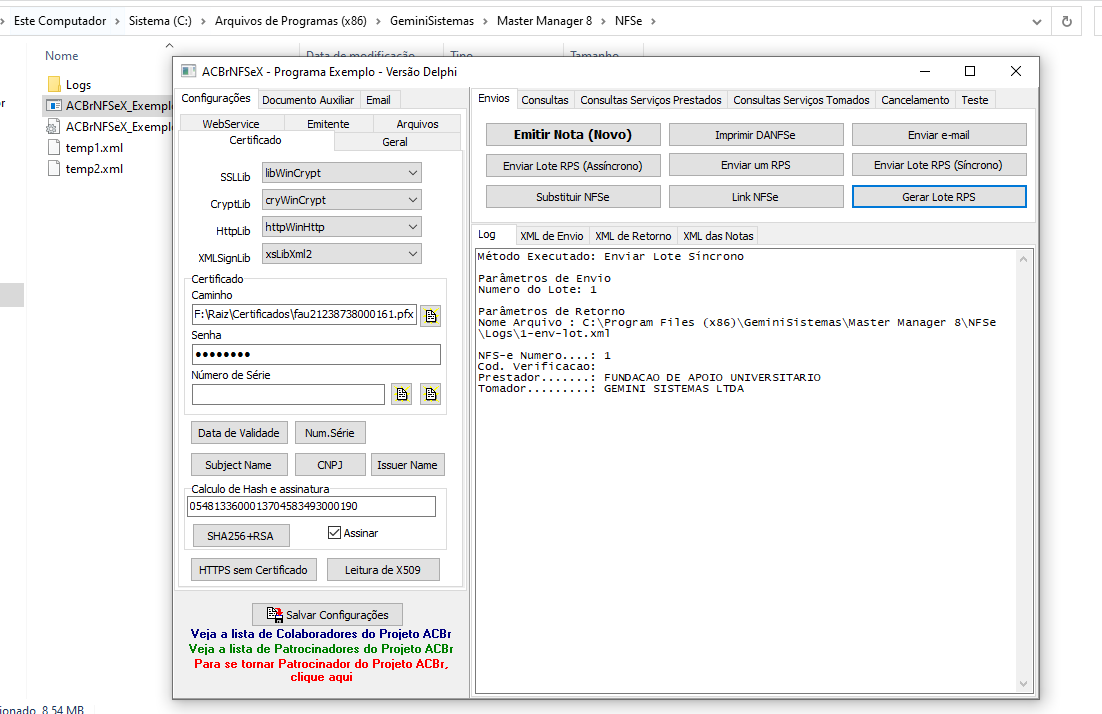Click Imprimir DANFSe button
This screenshot has width=1102, height=714.
(756, 135)
